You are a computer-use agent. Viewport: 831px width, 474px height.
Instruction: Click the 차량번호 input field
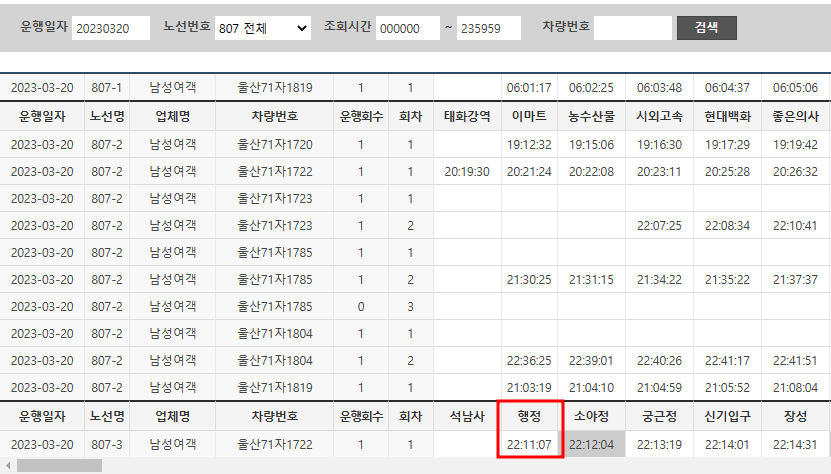point(632,29)
